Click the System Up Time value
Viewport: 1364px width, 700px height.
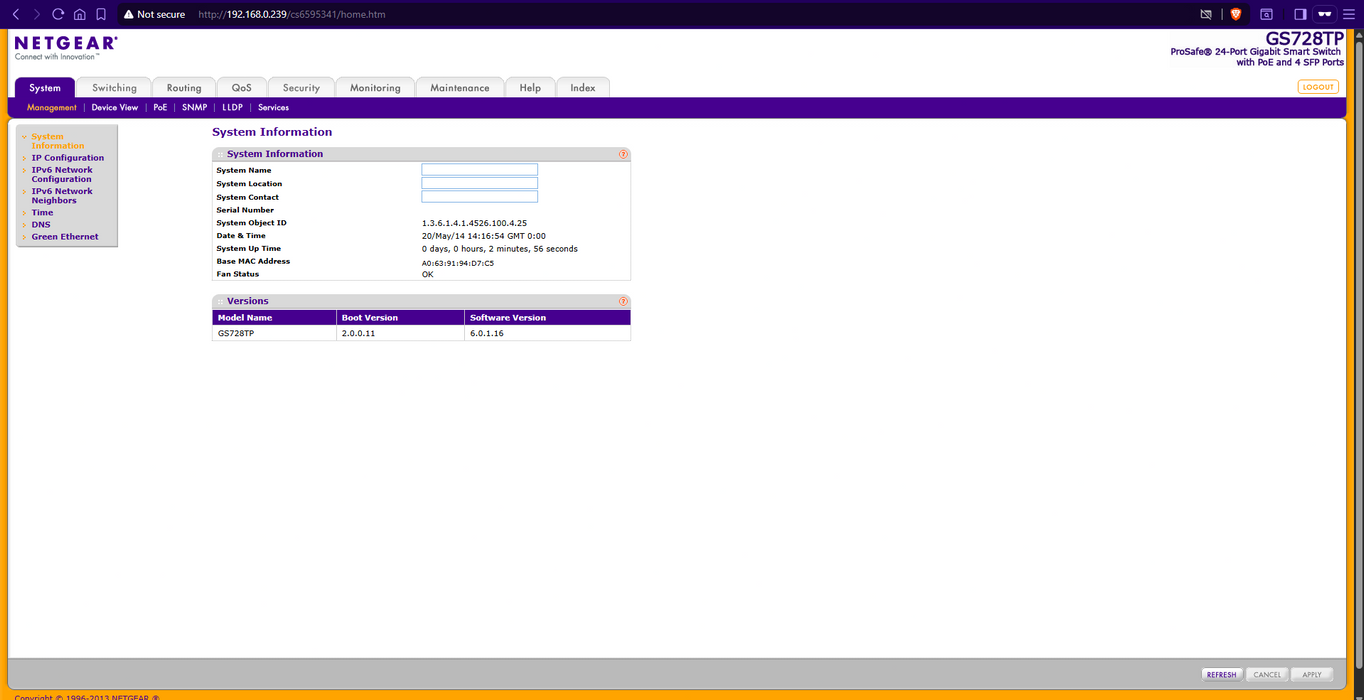500,249
